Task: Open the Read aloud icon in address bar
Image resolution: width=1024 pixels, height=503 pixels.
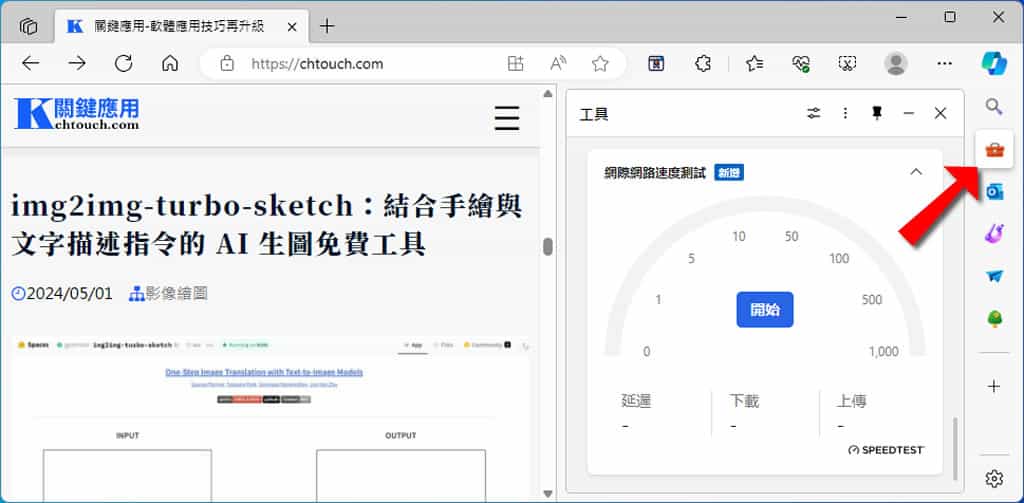Action: (x=559, y=64)
